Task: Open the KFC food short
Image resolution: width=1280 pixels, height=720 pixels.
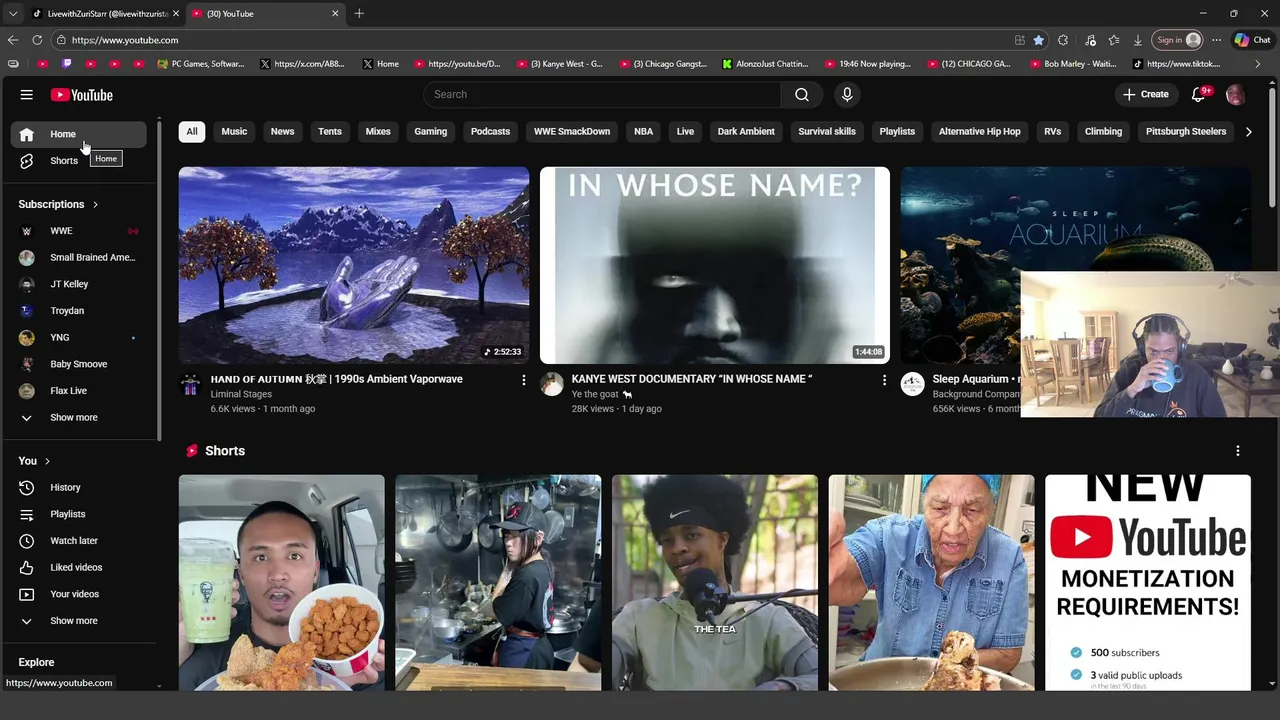Action: pos(281,583)
